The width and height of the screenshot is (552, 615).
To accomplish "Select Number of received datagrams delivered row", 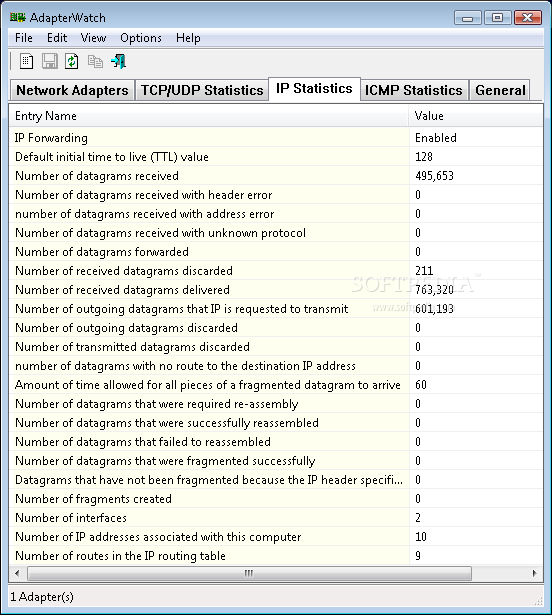I will (276, 290).
